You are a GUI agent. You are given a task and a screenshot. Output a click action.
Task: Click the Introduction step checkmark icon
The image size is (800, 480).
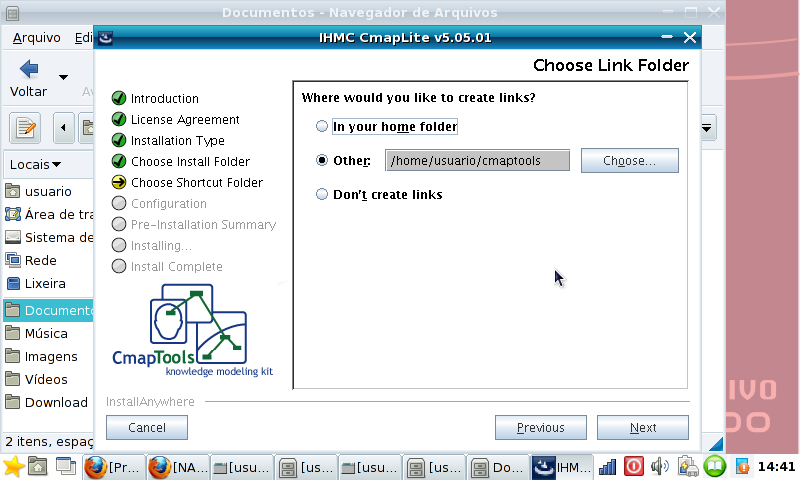119,98
